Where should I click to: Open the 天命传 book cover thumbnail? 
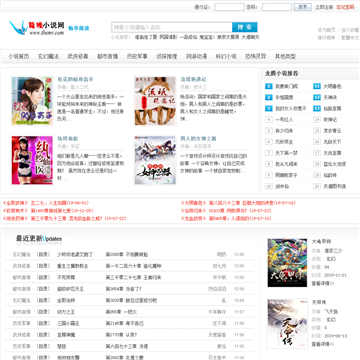(x=287, y=323)
